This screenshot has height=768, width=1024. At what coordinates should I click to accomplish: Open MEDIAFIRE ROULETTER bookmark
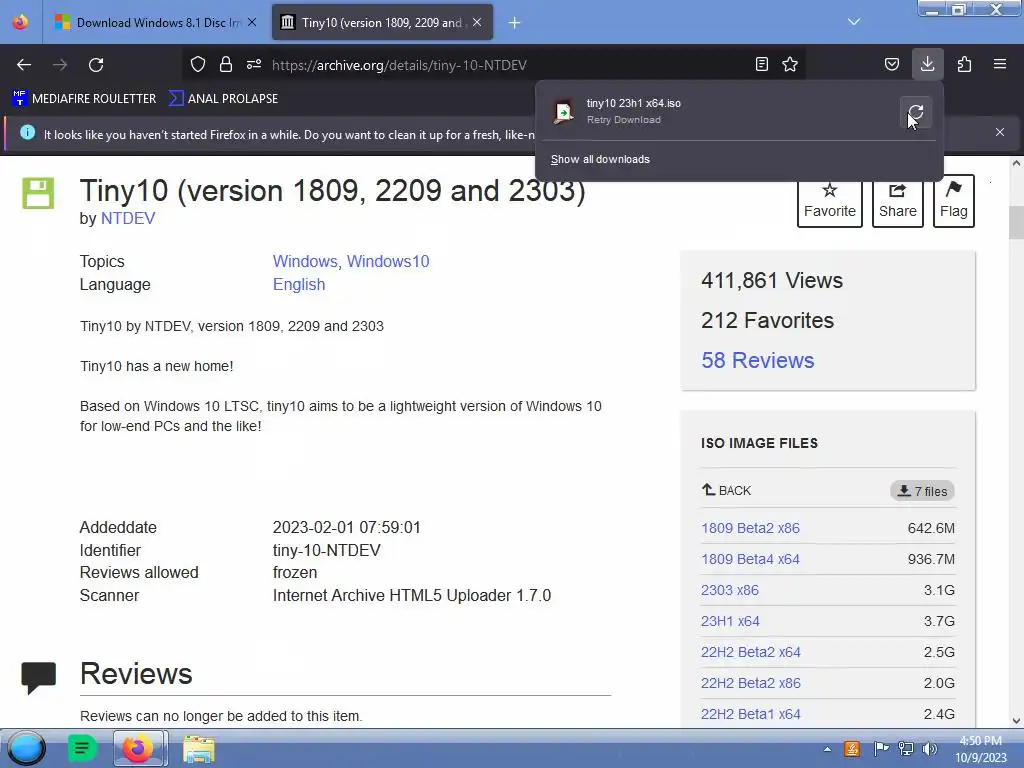[84, 99]
